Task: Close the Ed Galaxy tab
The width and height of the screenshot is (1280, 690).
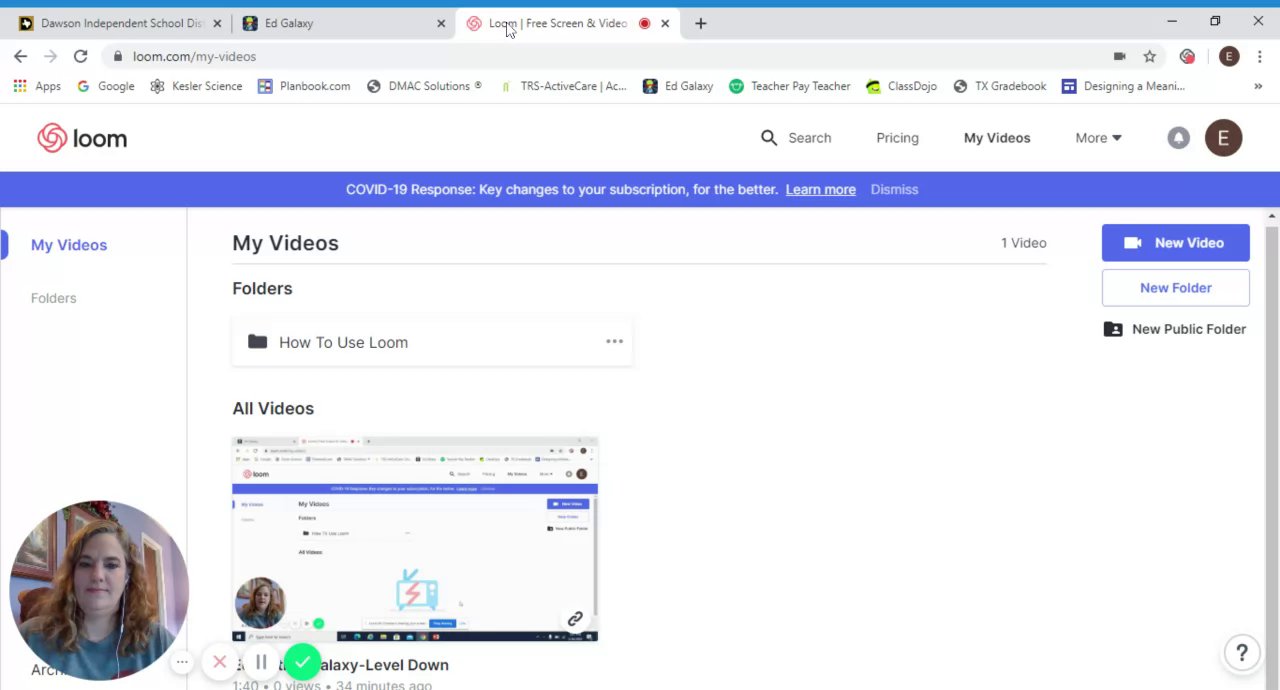Action: pos(441,23)
